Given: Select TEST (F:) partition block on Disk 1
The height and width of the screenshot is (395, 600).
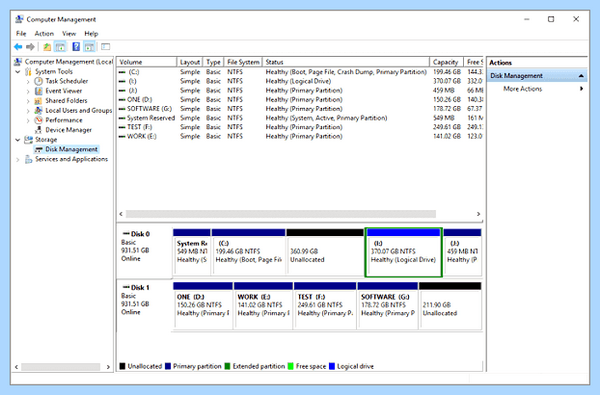Looking at the screenshot, I should 325,305.
